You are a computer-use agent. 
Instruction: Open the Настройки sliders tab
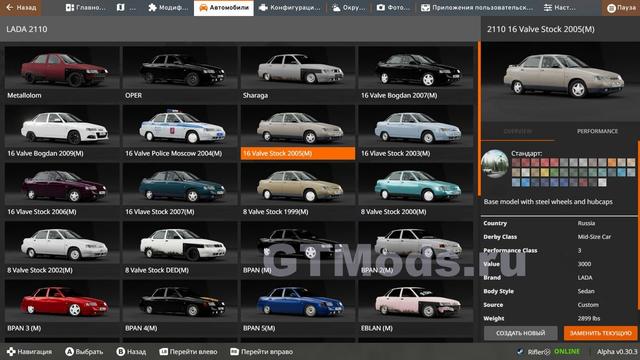pyautogui.click(x=560, y=8)
